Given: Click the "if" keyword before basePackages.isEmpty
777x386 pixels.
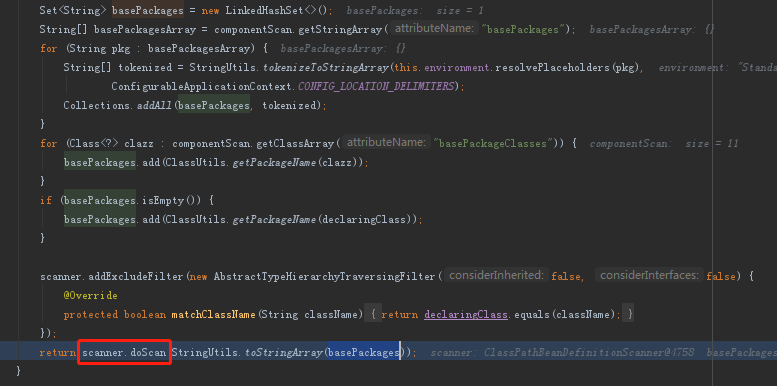Looking at the screenshot, I should pyautogui.click(x=46, y=200).
